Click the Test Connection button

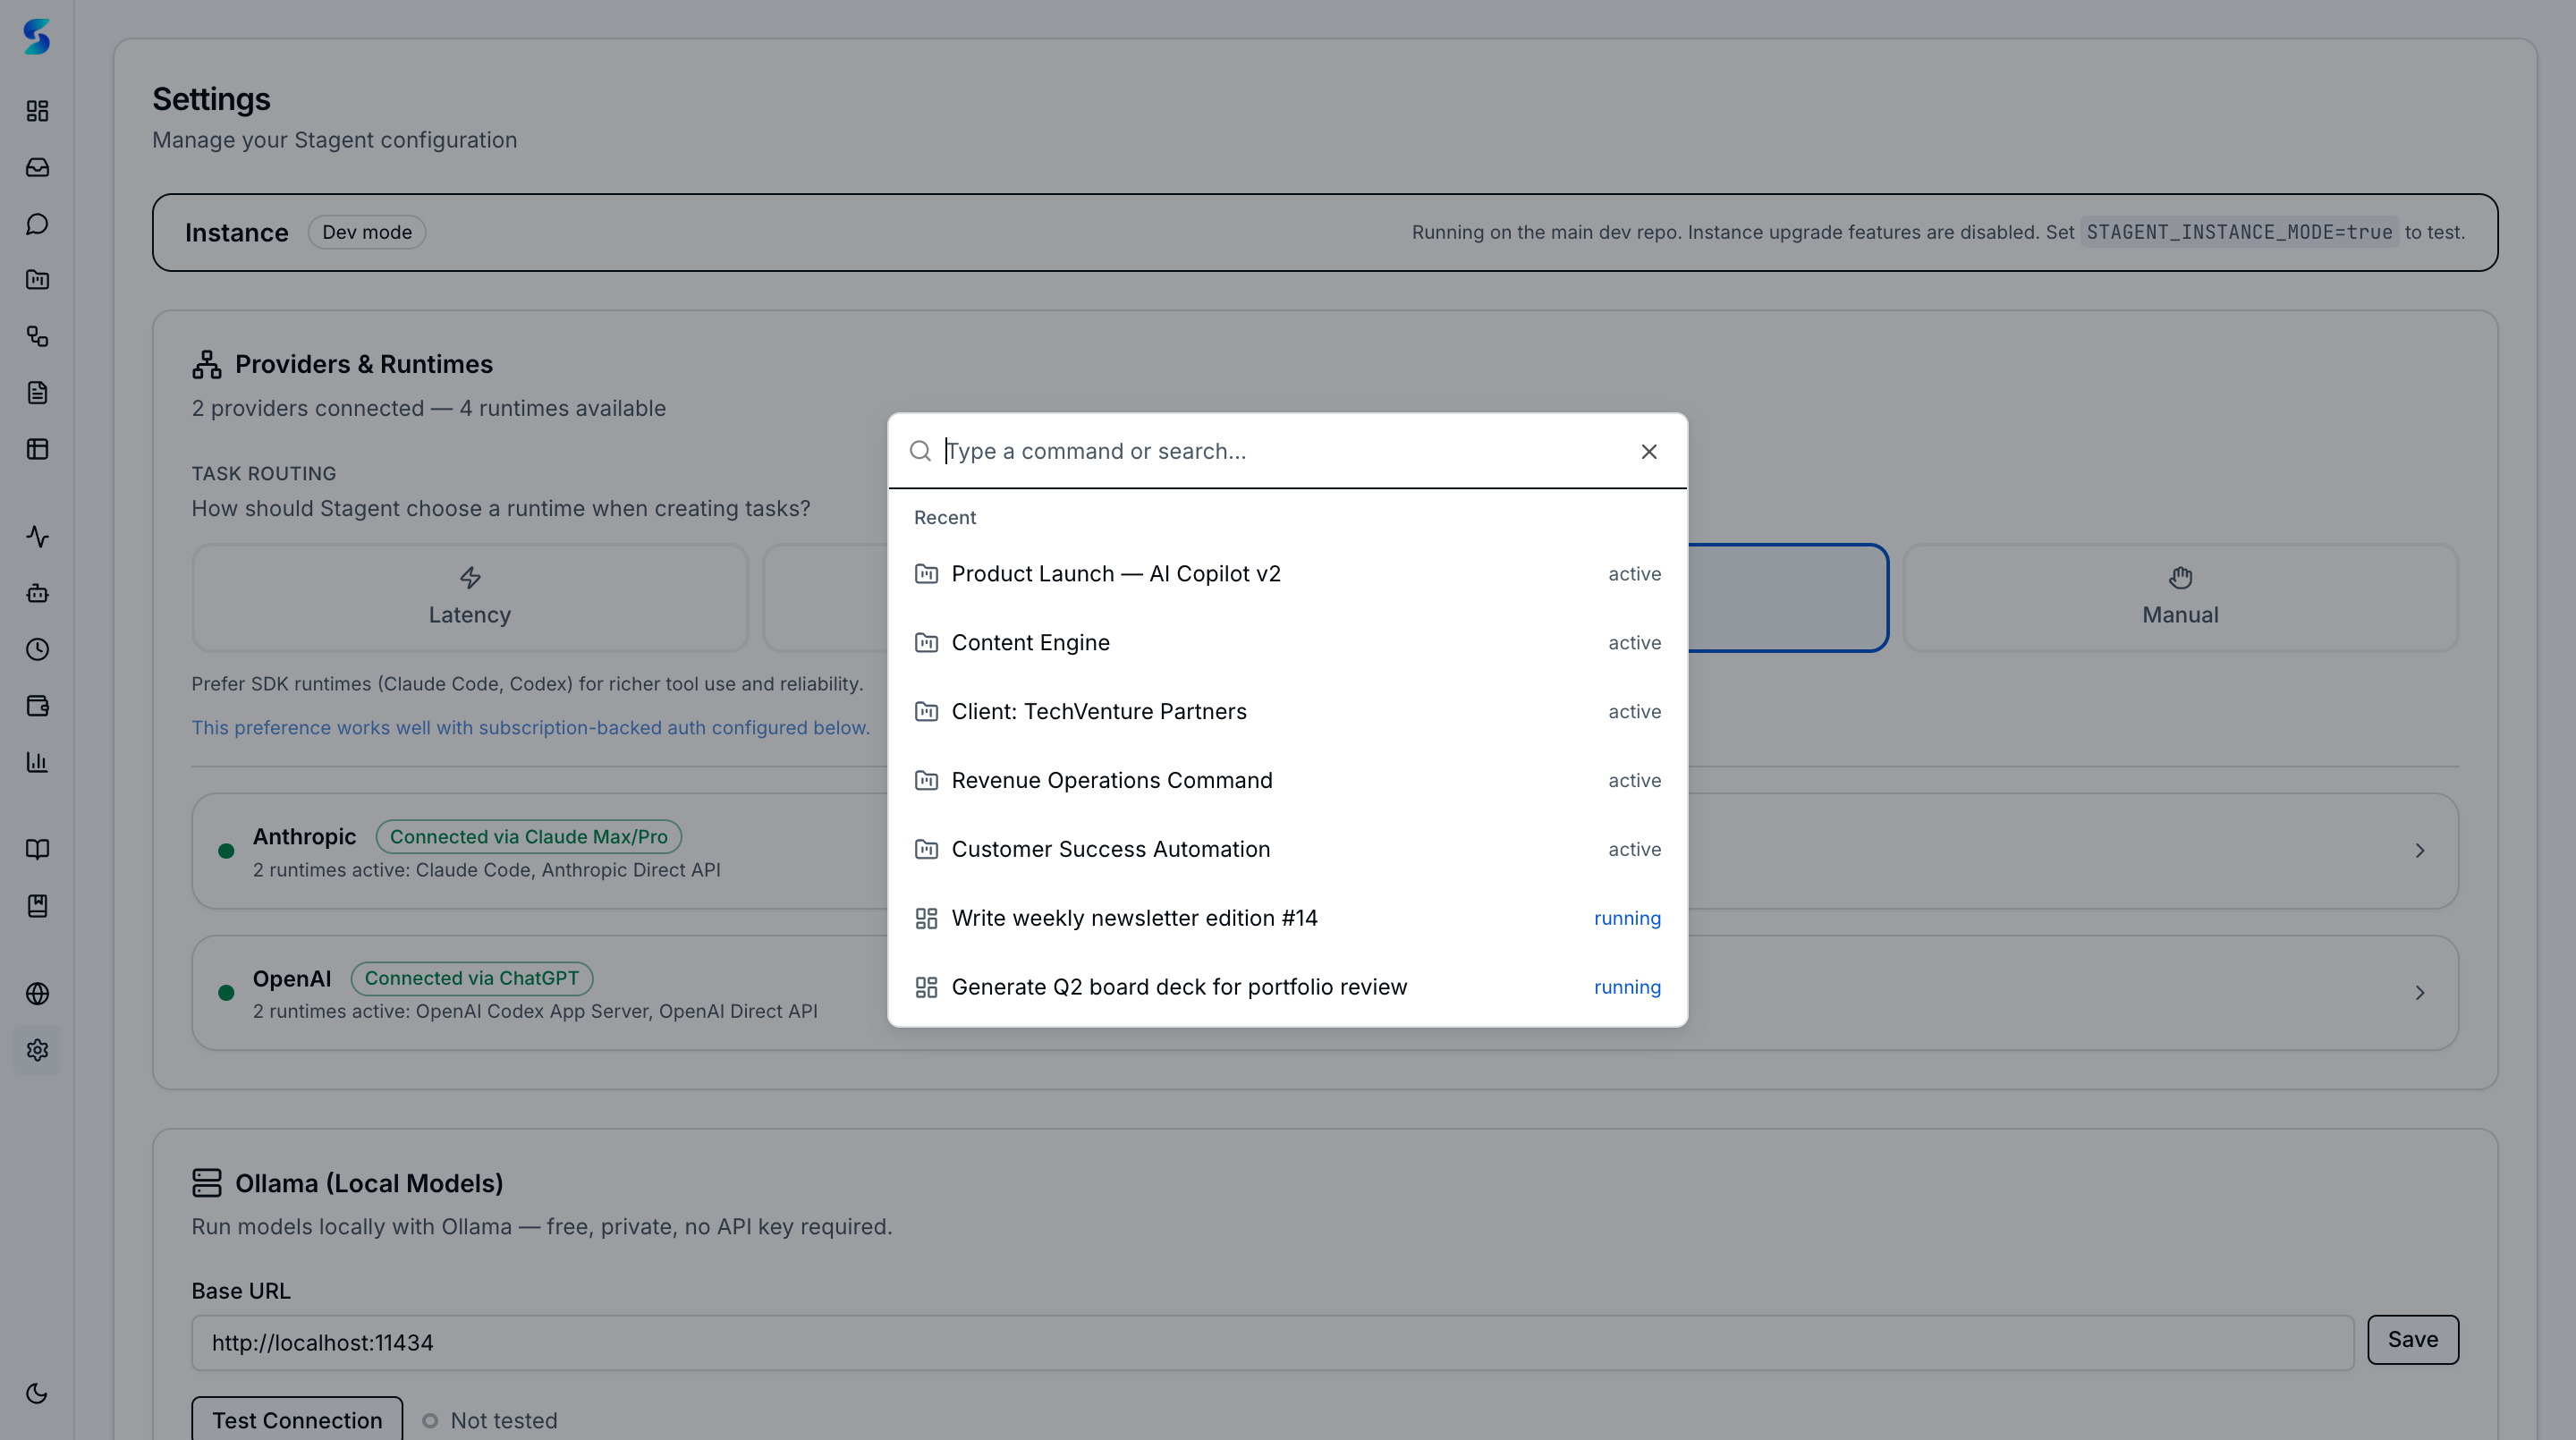click(297, 1420)
